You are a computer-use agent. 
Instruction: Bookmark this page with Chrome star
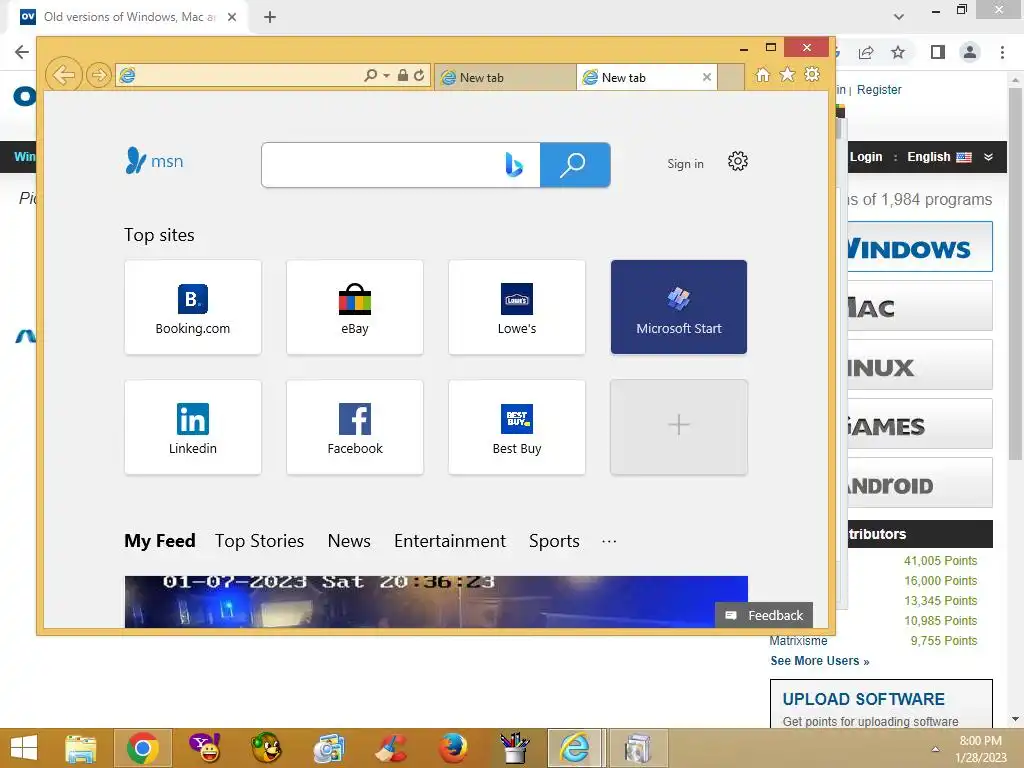click(x=898, y=52)
